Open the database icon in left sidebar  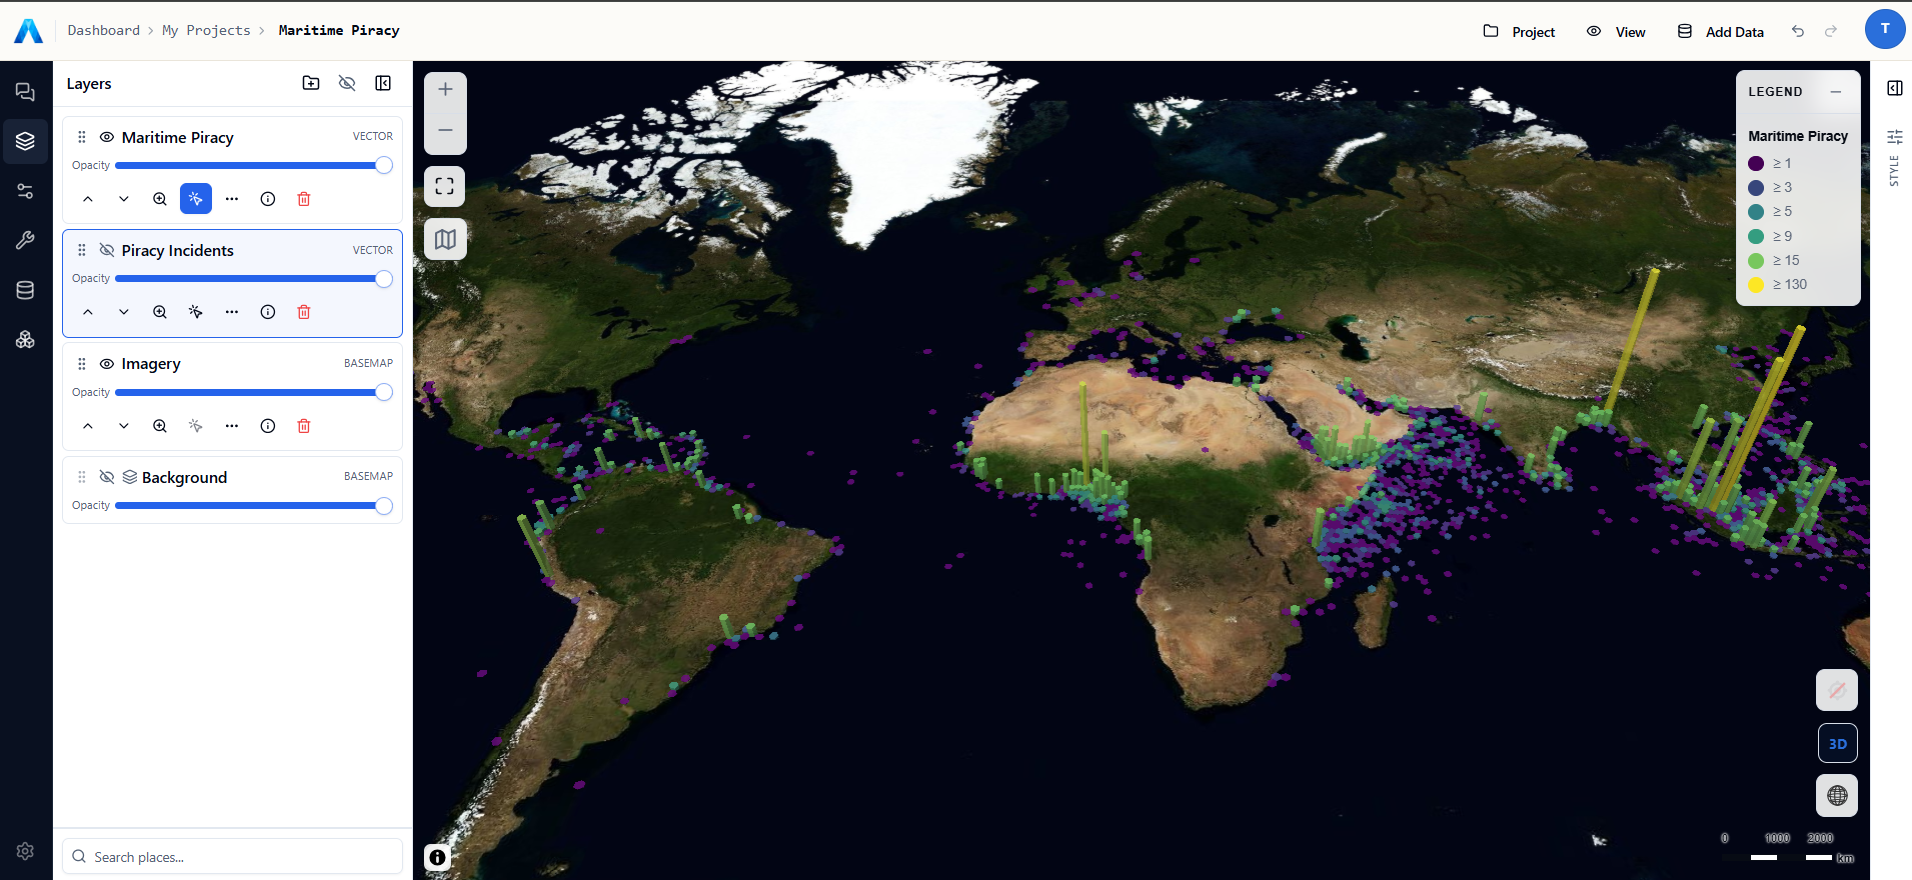(x=25, y=290)
